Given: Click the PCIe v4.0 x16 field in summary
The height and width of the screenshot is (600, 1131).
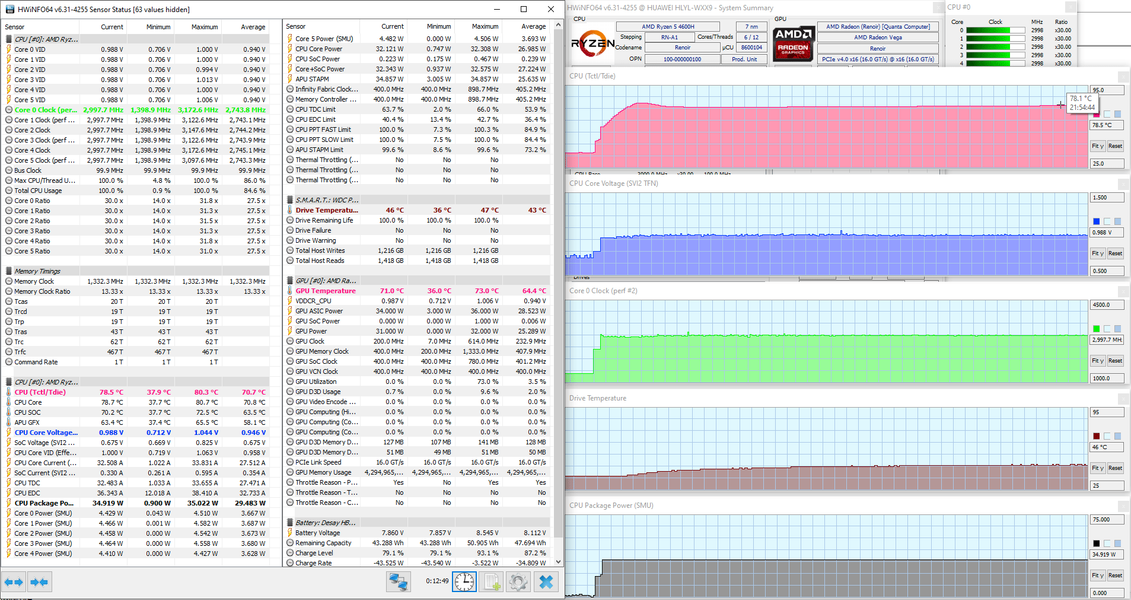Looking at the screenshot, I should point(878,59).
